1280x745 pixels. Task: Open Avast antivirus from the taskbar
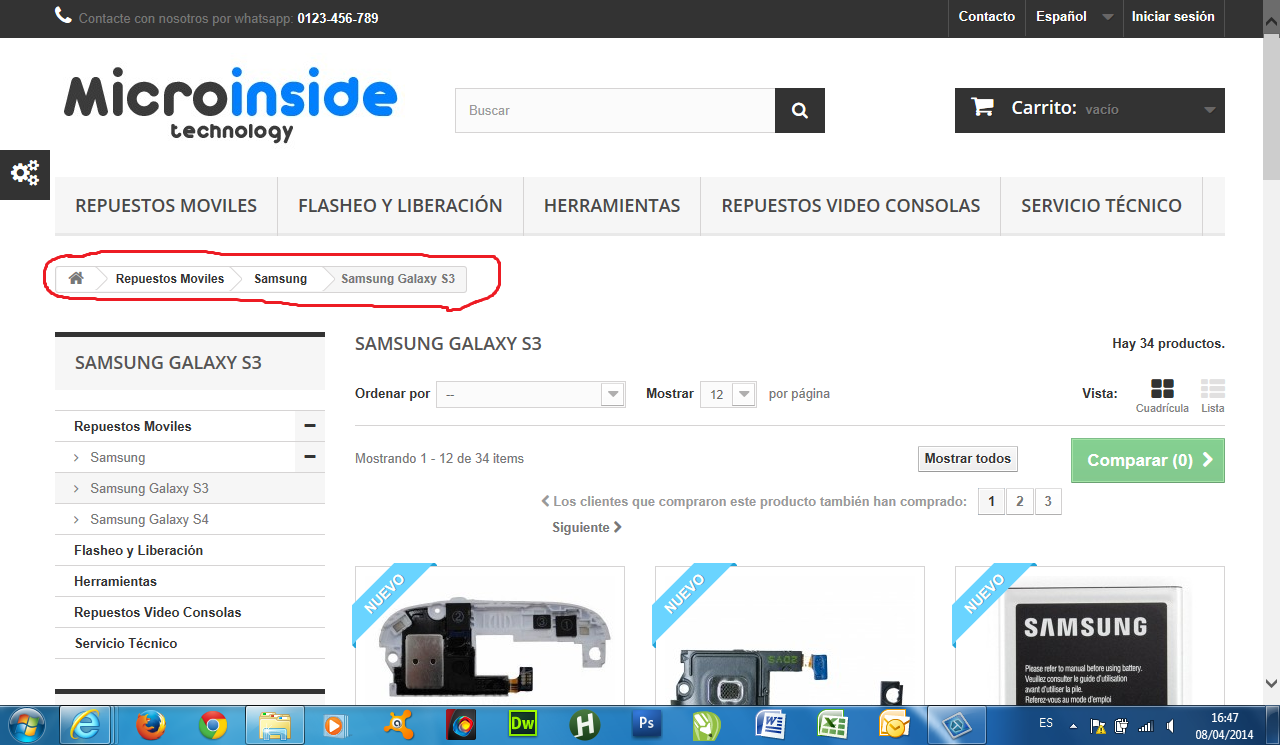click(x=399, y=724)
